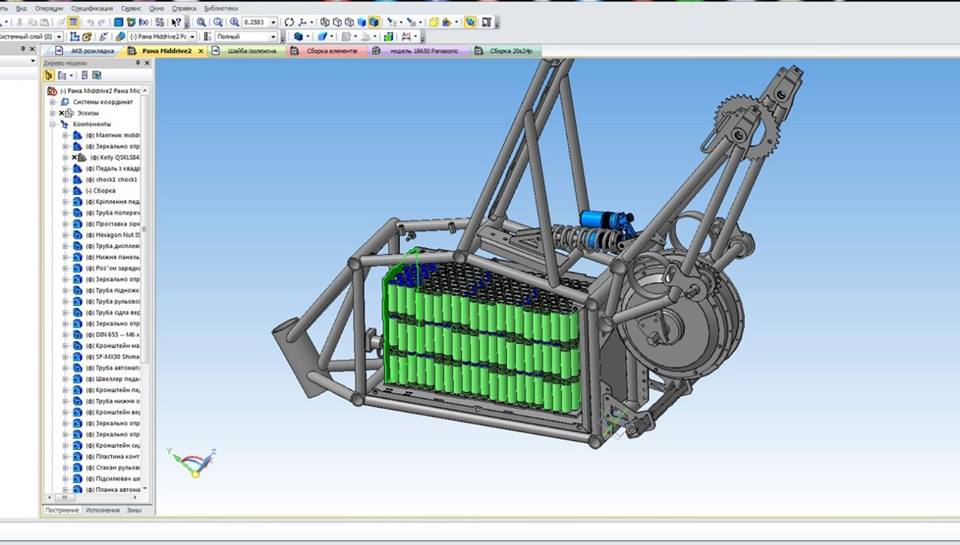The height and width of the screenshot is (545, 960).
Task: Close the Рама Middrive2 document tab
Action: pos(201,50)
